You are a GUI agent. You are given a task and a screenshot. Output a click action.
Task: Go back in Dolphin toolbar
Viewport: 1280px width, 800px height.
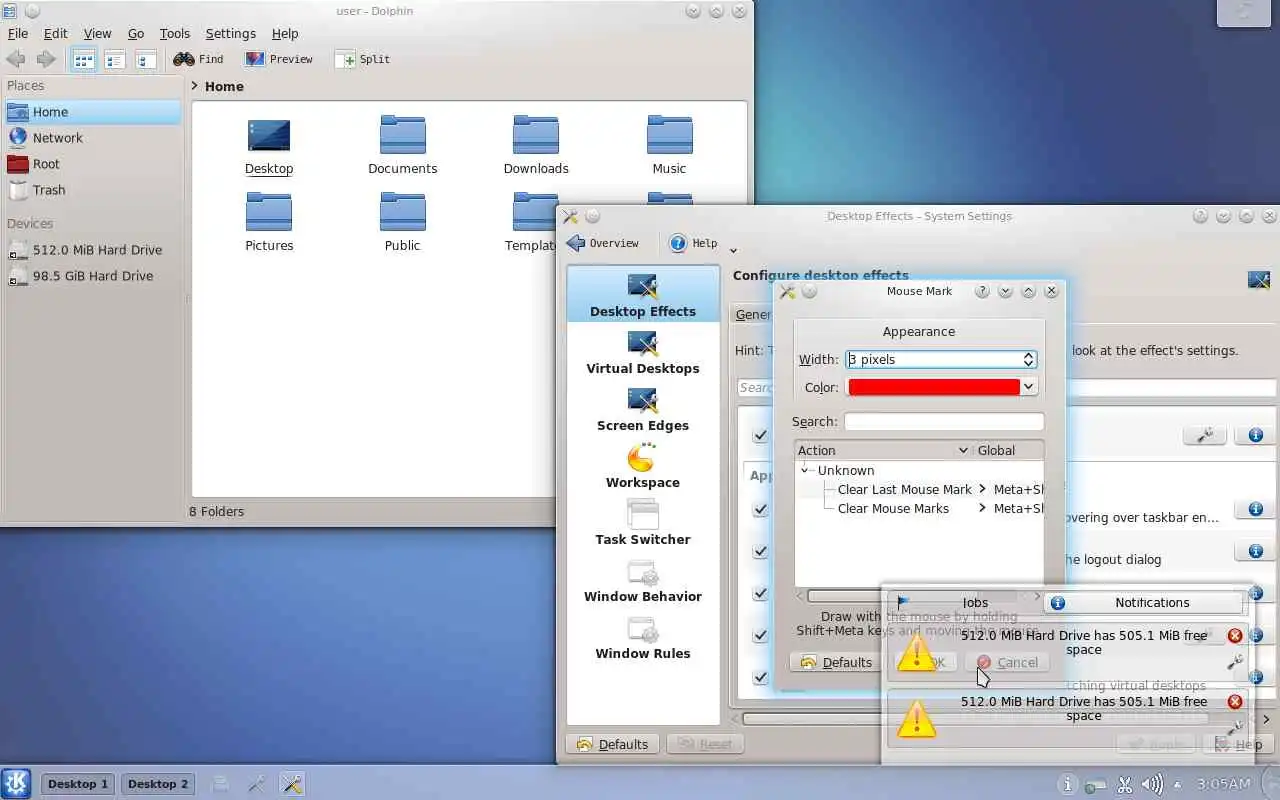(16, 60)
